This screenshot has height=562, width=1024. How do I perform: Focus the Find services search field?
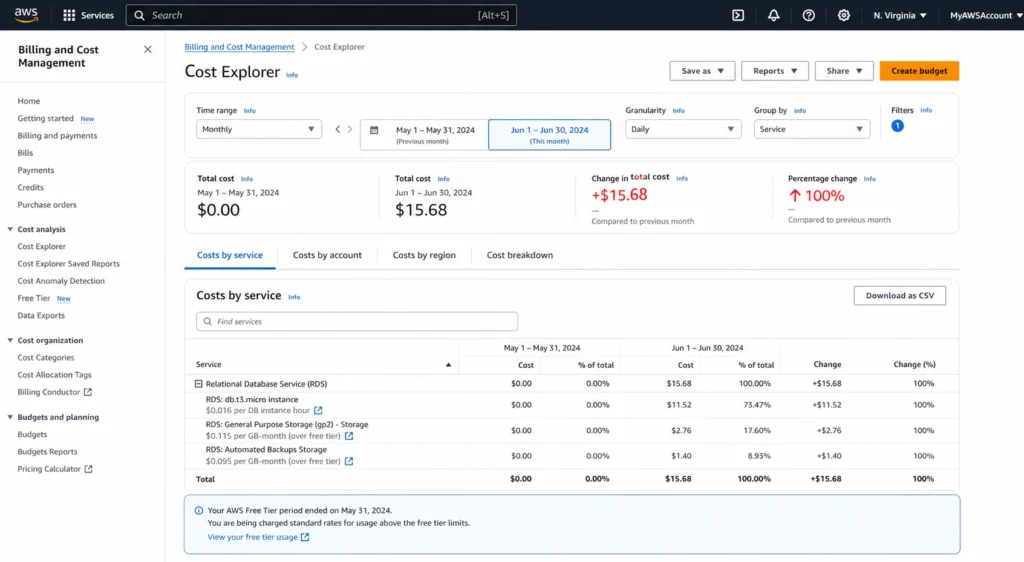[x=357, y=321]
